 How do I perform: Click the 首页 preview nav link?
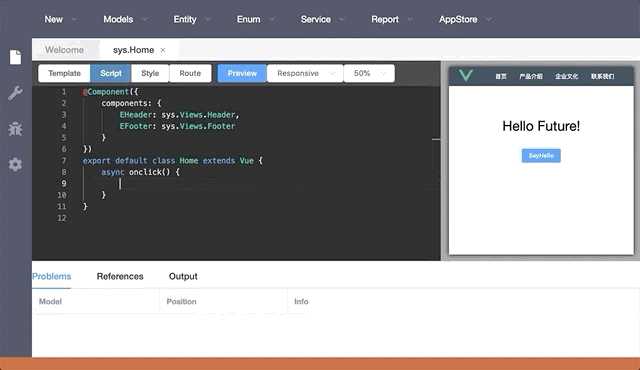501,76
